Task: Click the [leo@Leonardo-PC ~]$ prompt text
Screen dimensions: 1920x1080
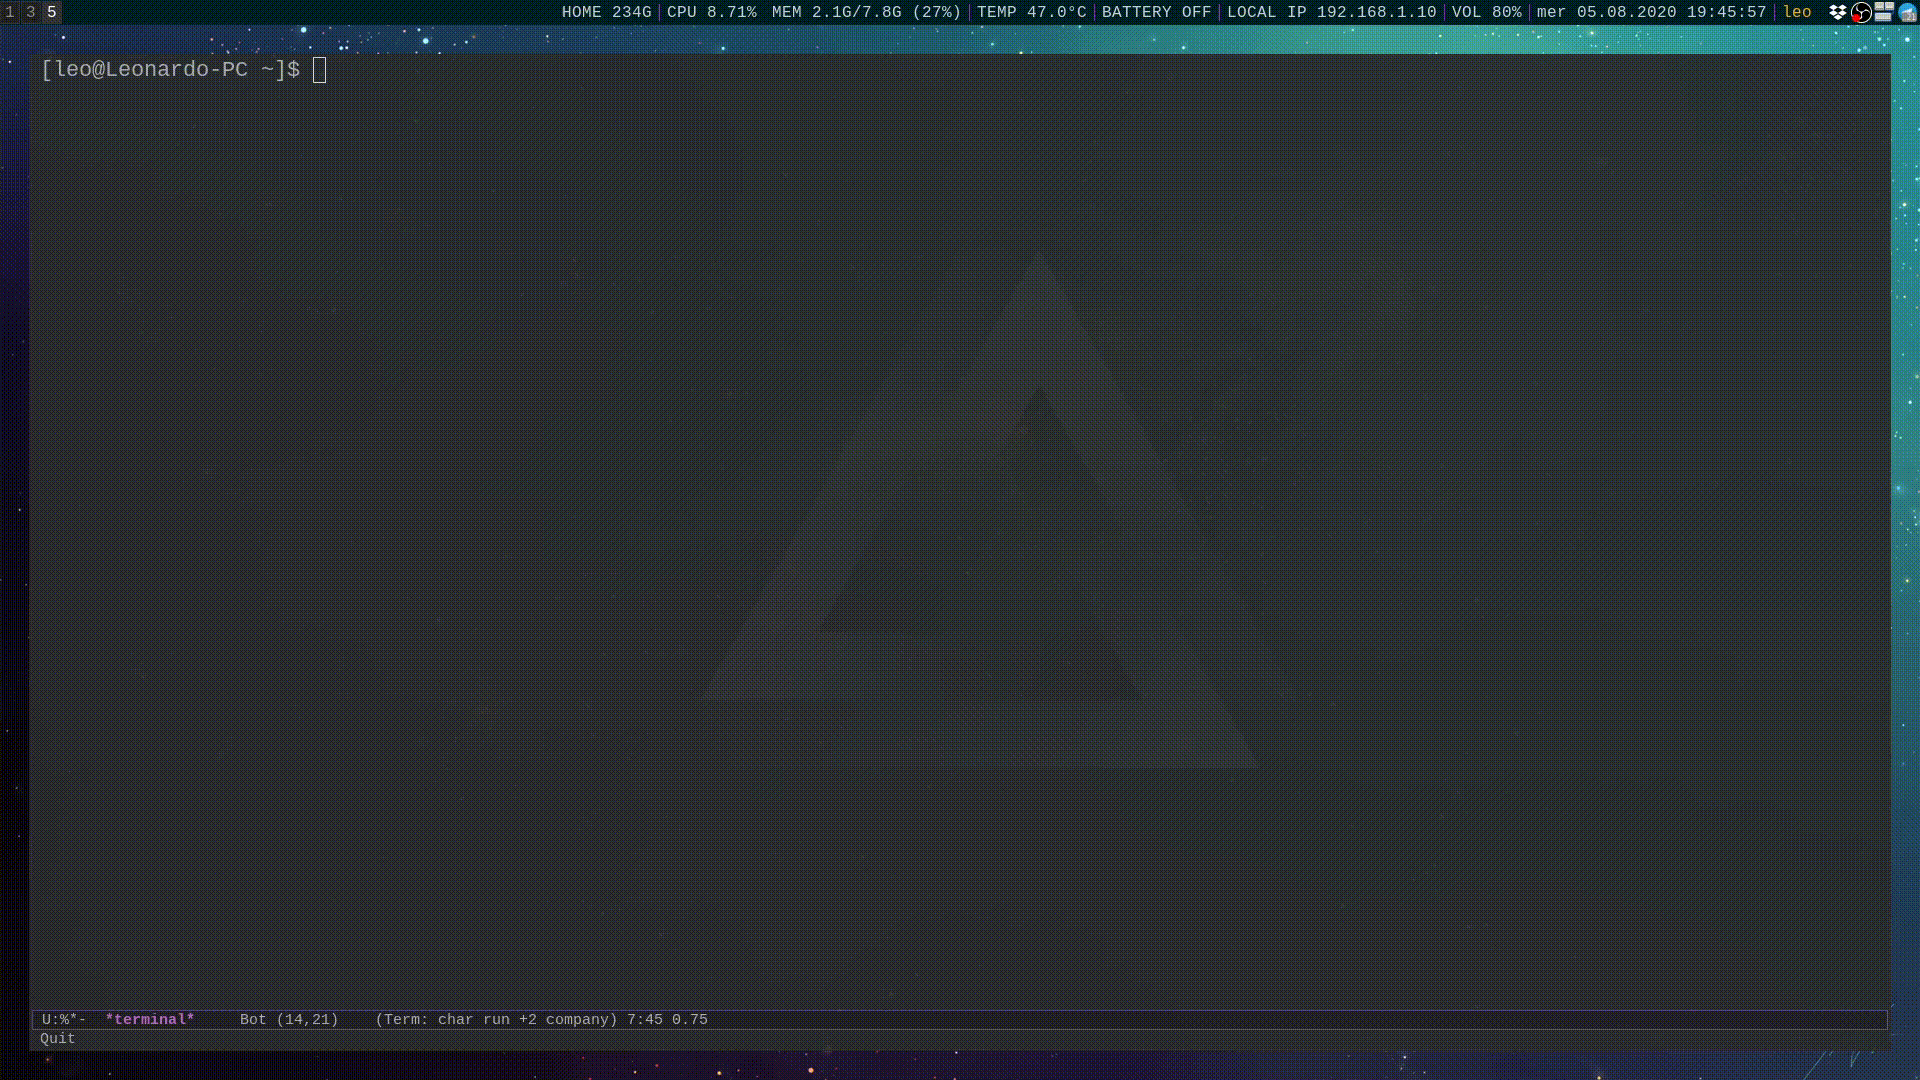Action: point(170,70)
